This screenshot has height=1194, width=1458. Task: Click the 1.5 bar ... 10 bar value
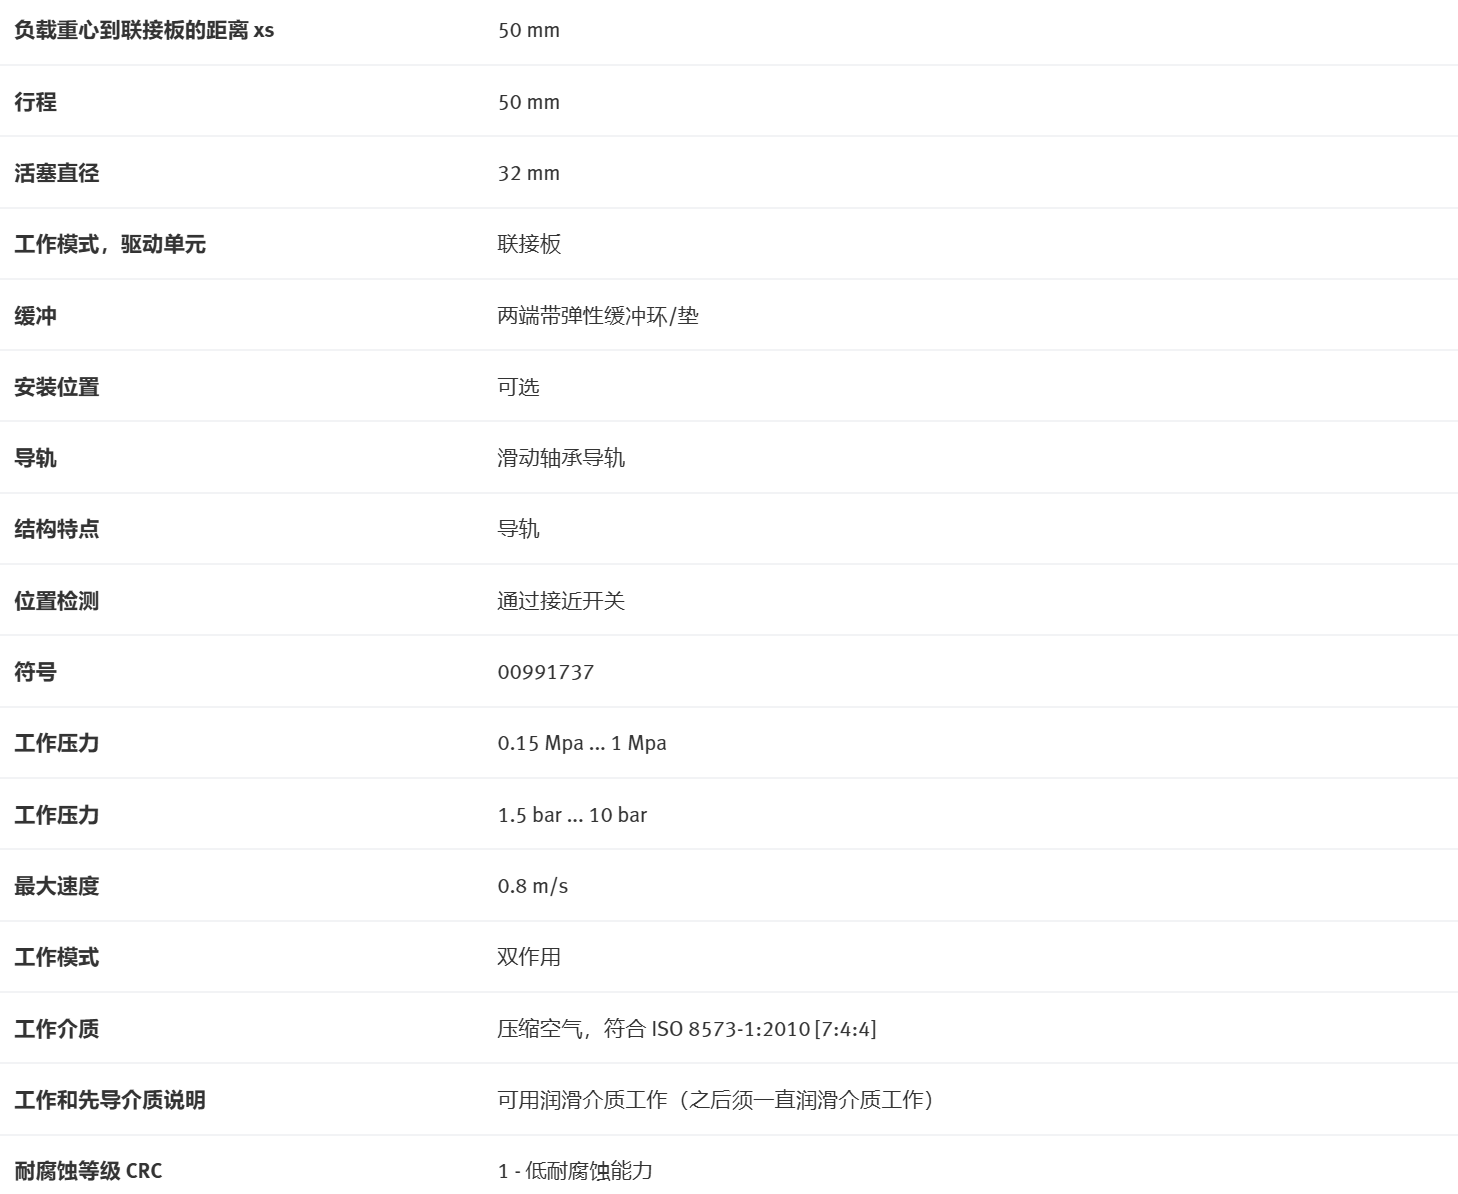(572, 815)
